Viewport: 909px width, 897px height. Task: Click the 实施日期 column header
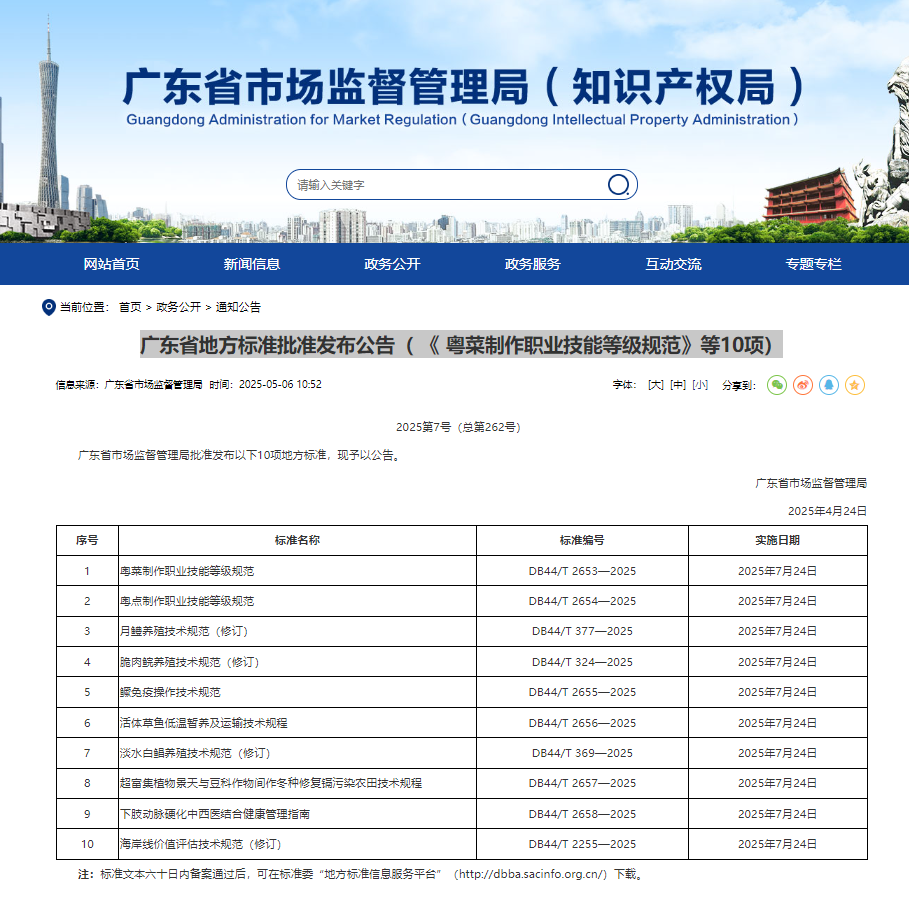pos(777,540)
